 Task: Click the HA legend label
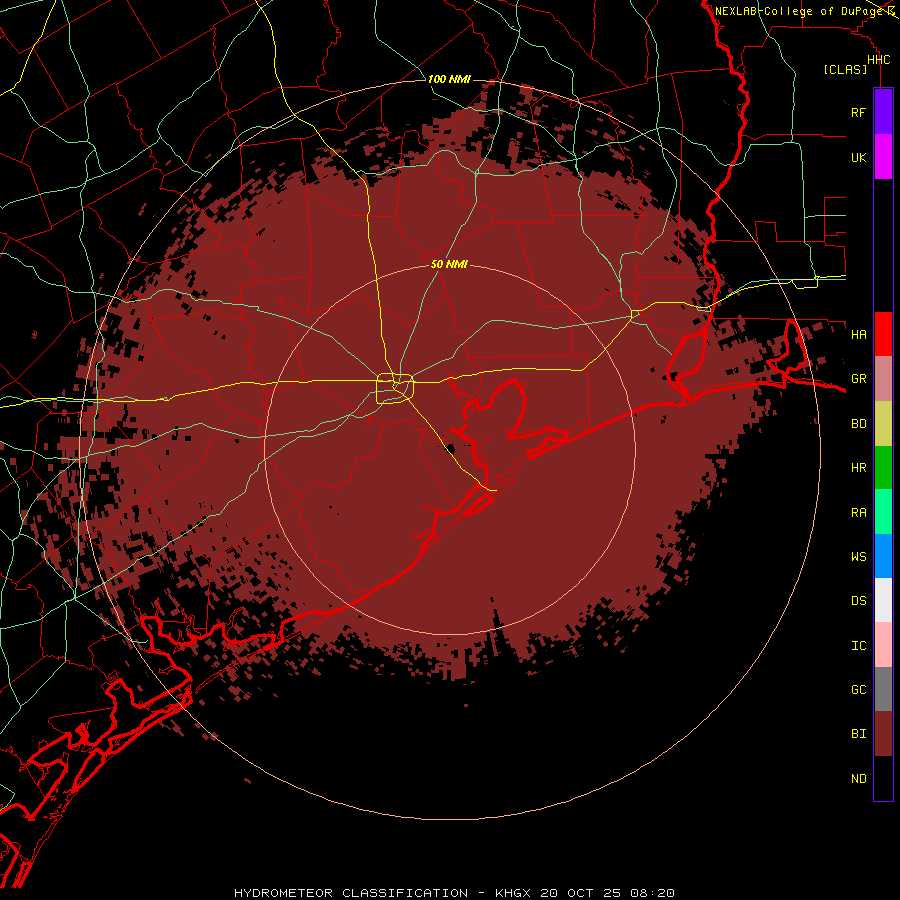858,335
